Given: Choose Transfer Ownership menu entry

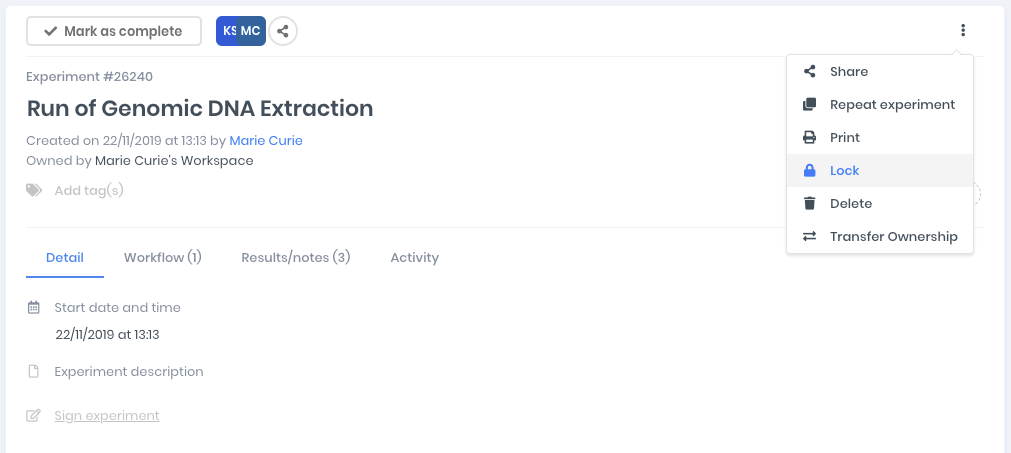Looking at the screenshot, I should [x=893, y=237].
